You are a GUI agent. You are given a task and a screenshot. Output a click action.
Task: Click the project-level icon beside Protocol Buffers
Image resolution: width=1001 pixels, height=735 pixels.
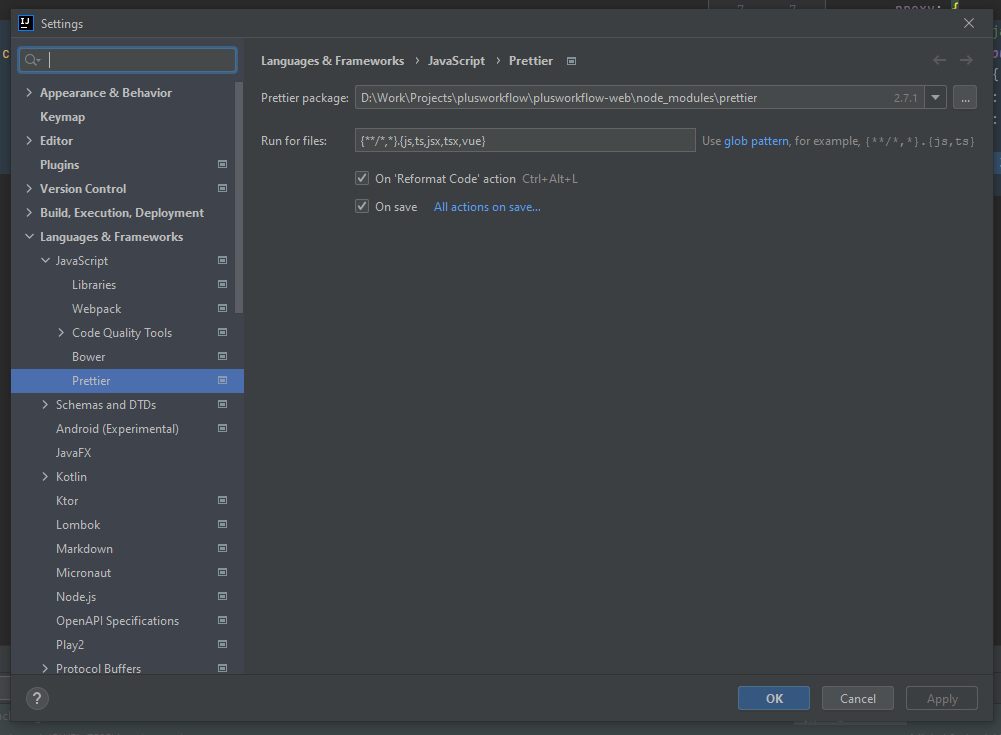222,669
